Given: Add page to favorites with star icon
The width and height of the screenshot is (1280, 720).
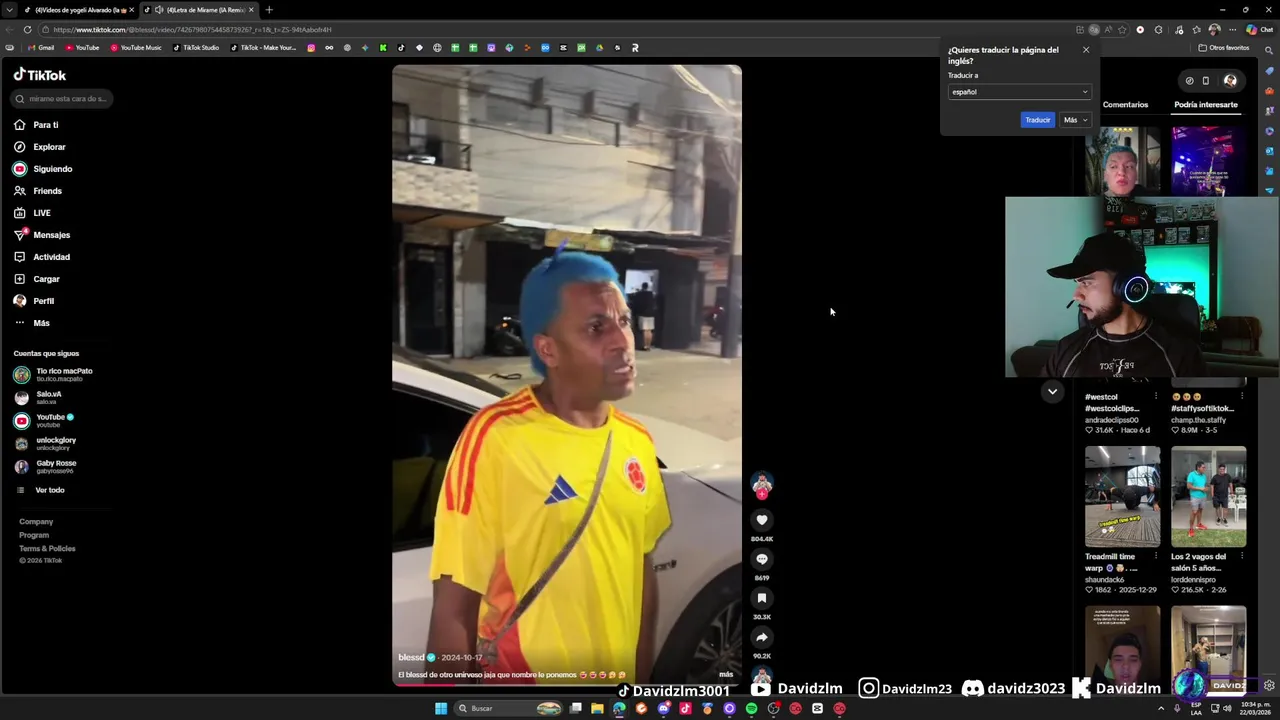Looking at the screenshot, I should (1121, 30).
